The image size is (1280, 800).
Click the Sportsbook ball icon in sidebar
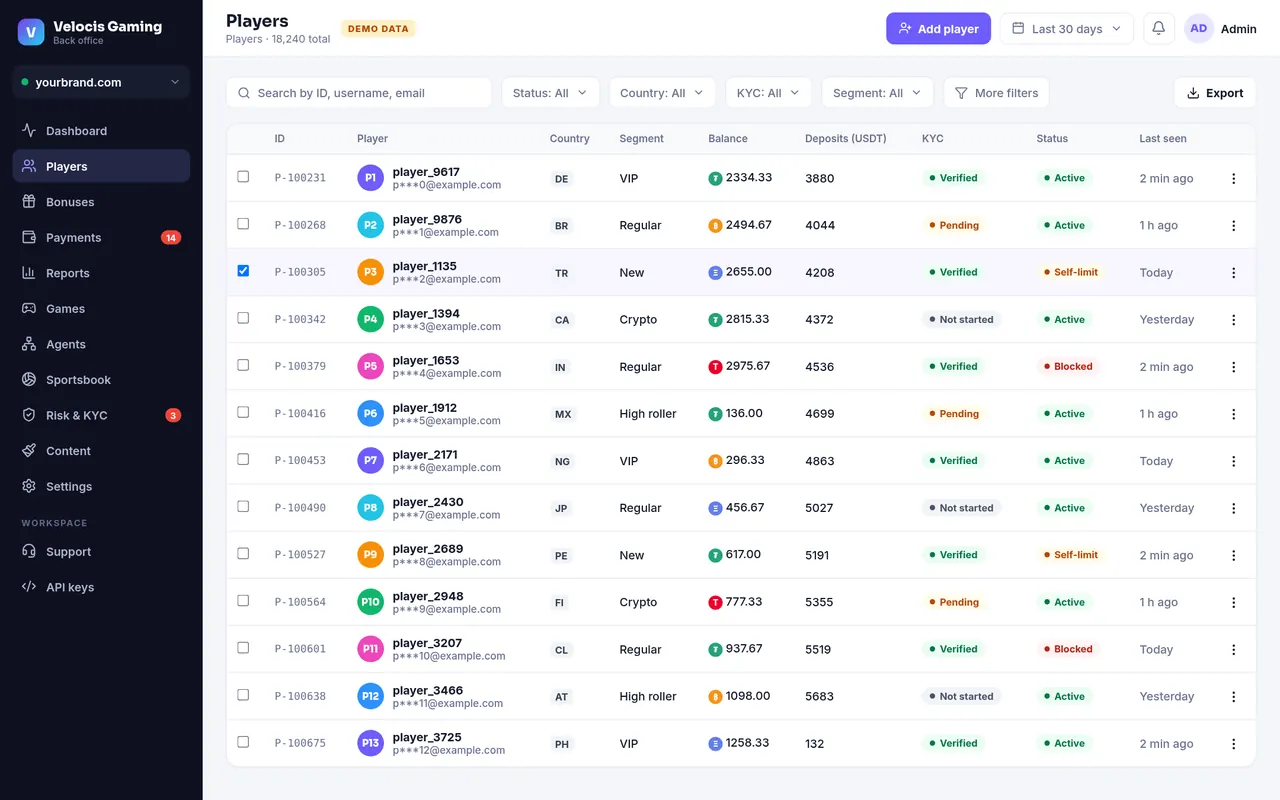click(x=29, y=380)
